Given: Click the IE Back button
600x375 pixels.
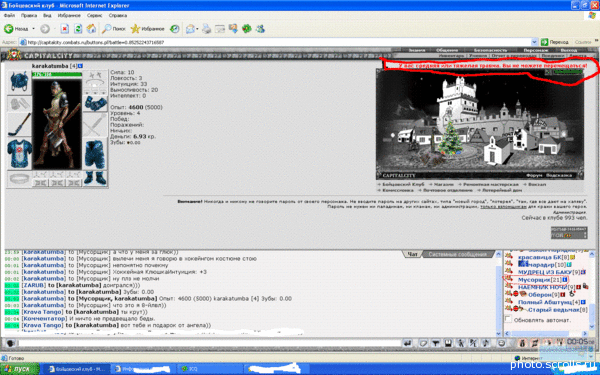Looking at the screenshot, I should click(x=16, y=29).
